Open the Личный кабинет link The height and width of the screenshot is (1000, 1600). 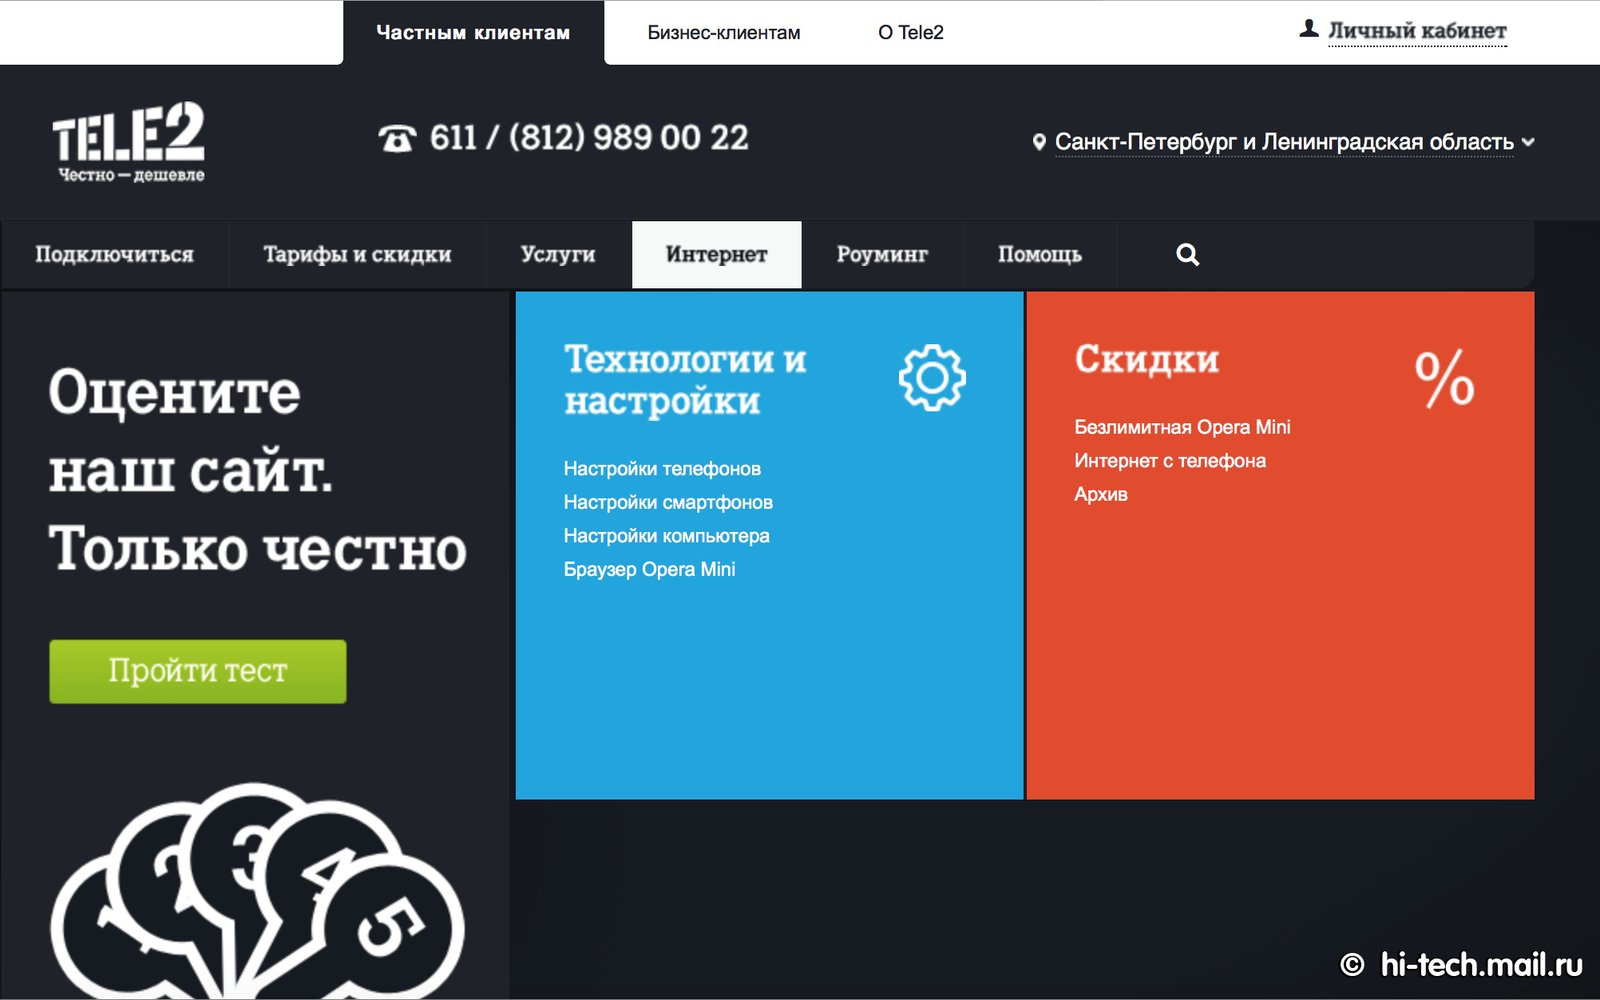pos(1417,31)
